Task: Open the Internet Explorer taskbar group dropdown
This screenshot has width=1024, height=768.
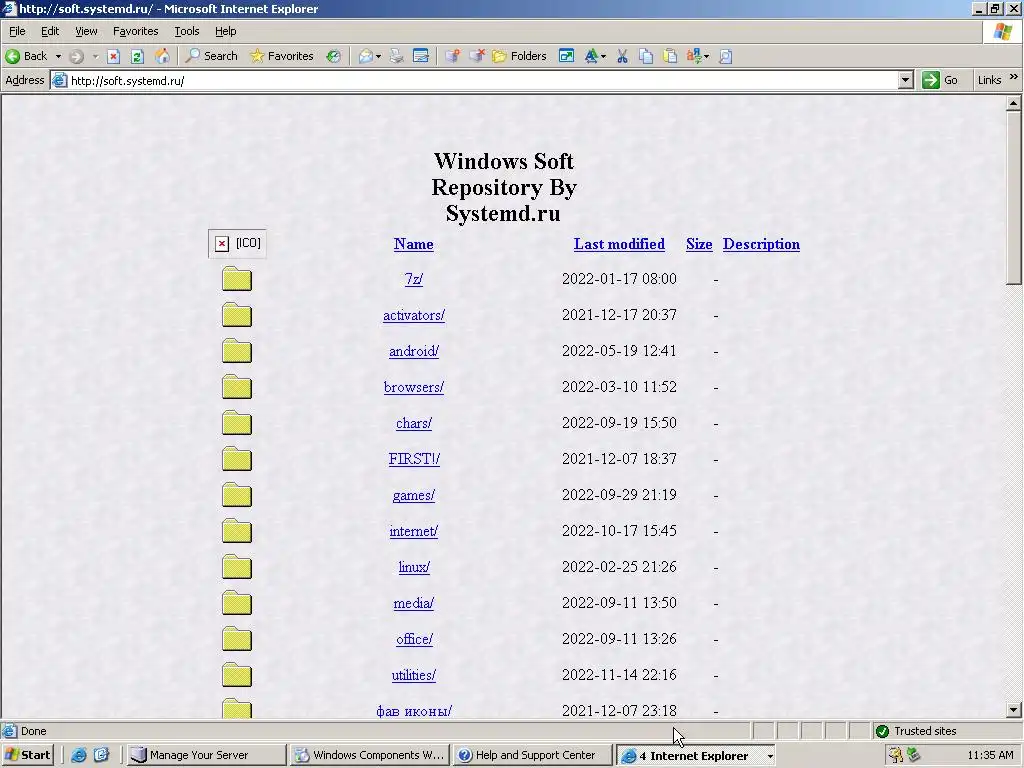Action: click(x=770, y=756)
